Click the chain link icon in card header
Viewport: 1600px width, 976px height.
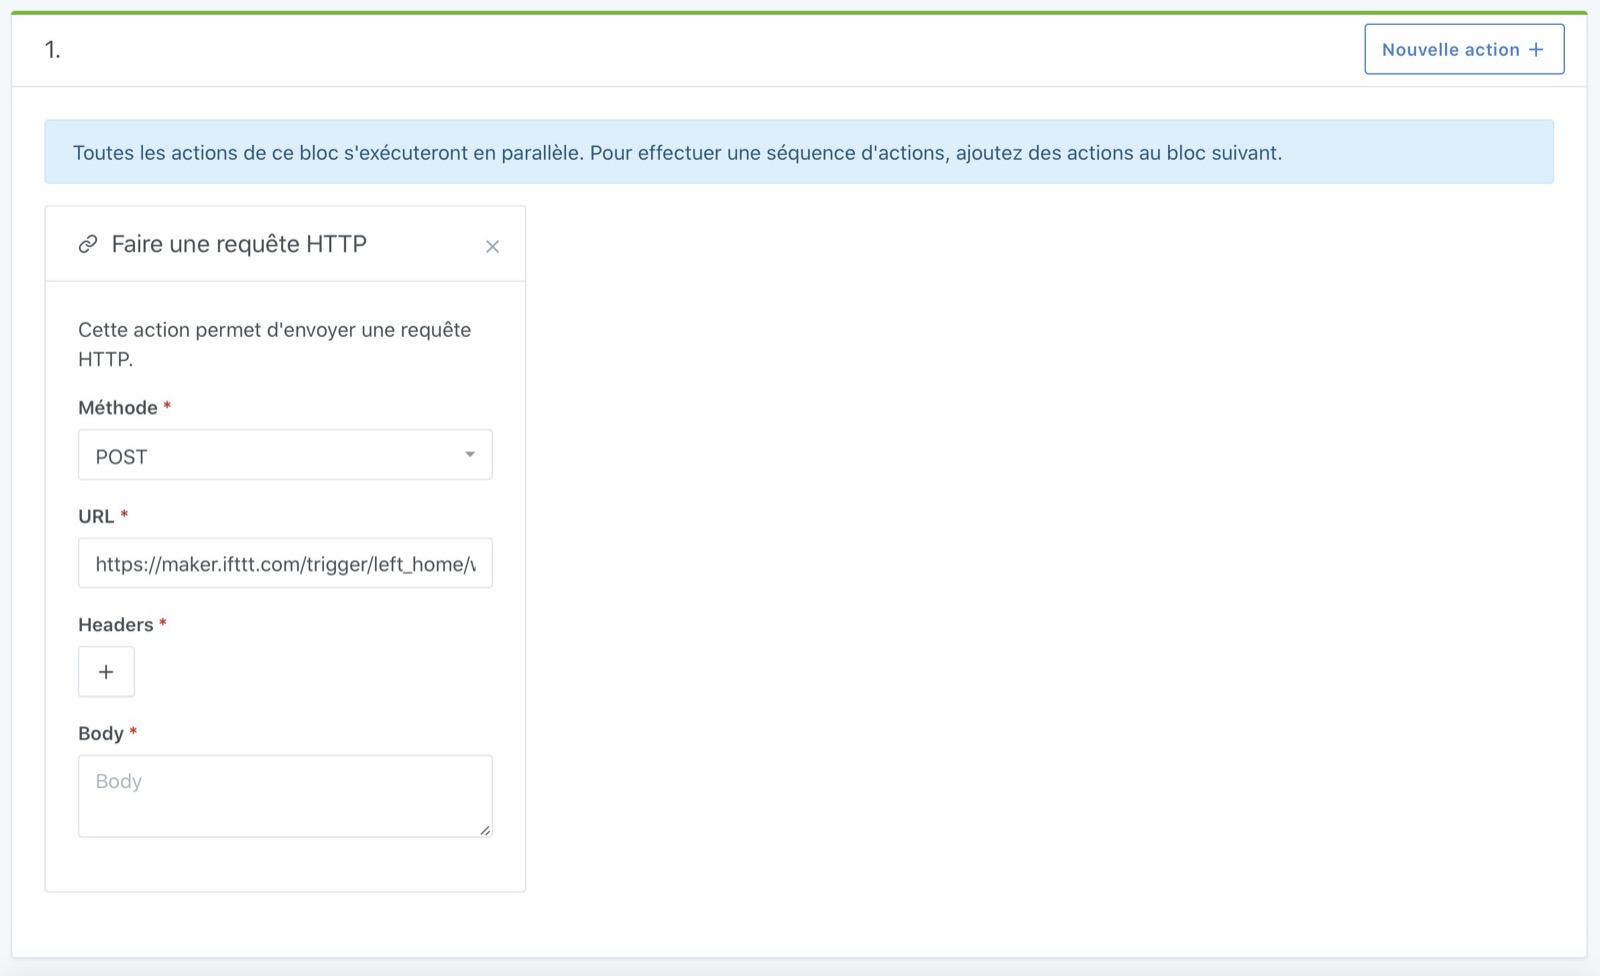coord(88,244)
